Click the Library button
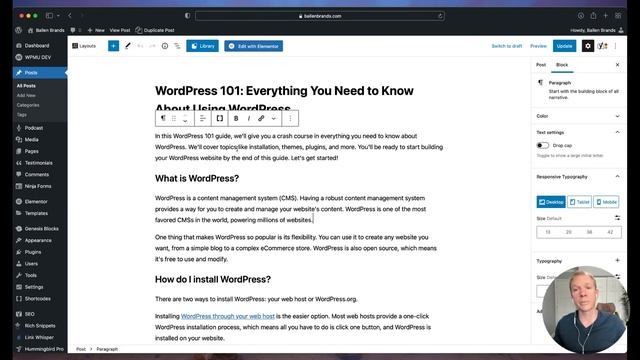The height and width of the screenshot is (360, 640). [202, 46]
